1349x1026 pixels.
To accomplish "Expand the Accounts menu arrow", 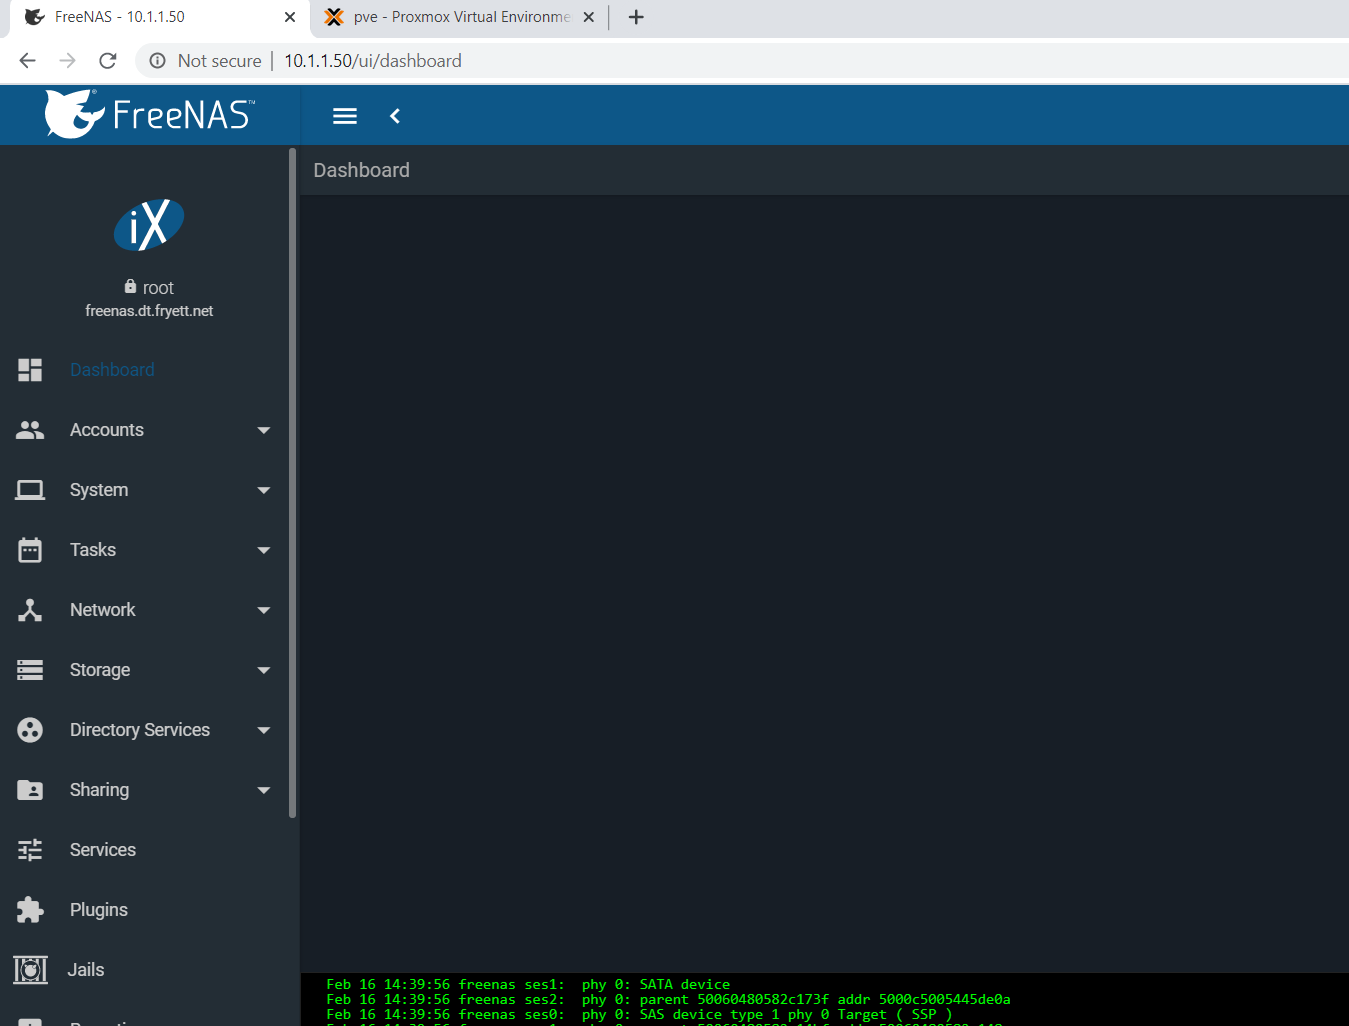I will click(264, 430).
